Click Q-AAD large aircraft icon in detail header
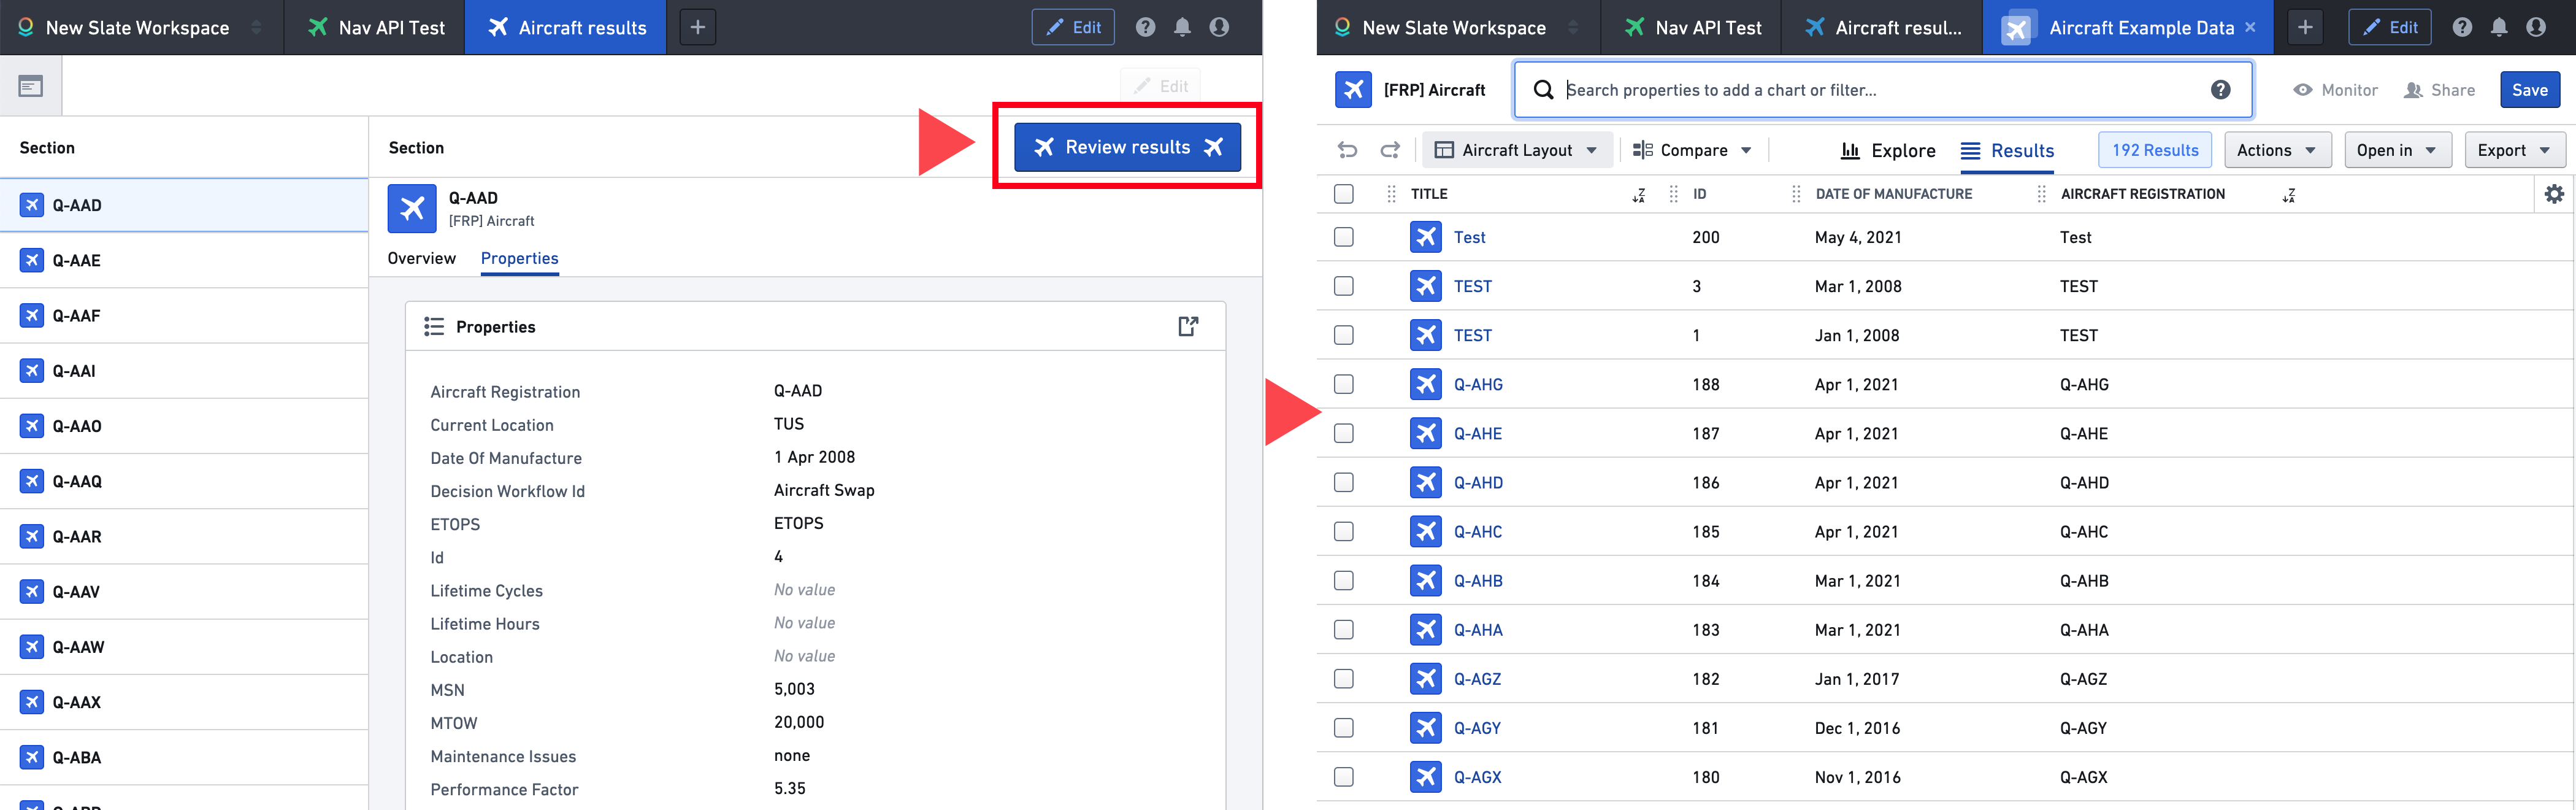2576x810 pixels. click(412, 208)
